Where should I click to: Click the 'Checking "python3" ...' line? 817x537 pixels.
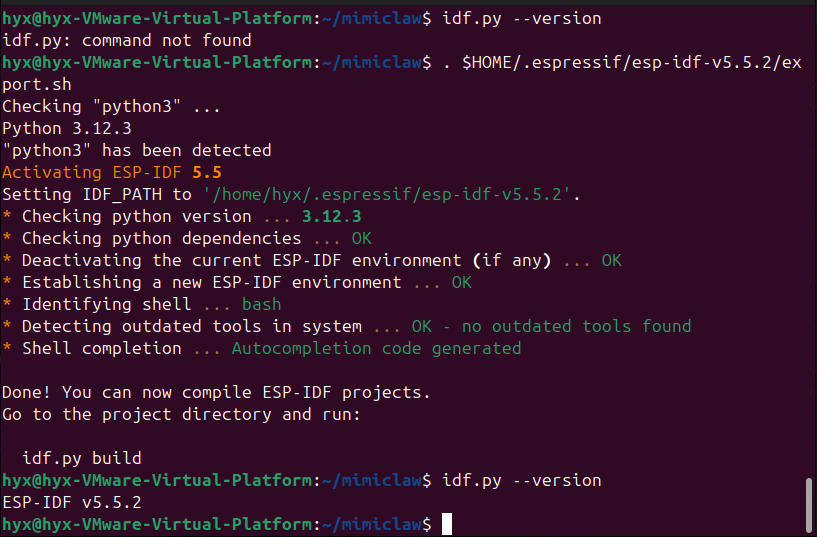tap(112, 106)
